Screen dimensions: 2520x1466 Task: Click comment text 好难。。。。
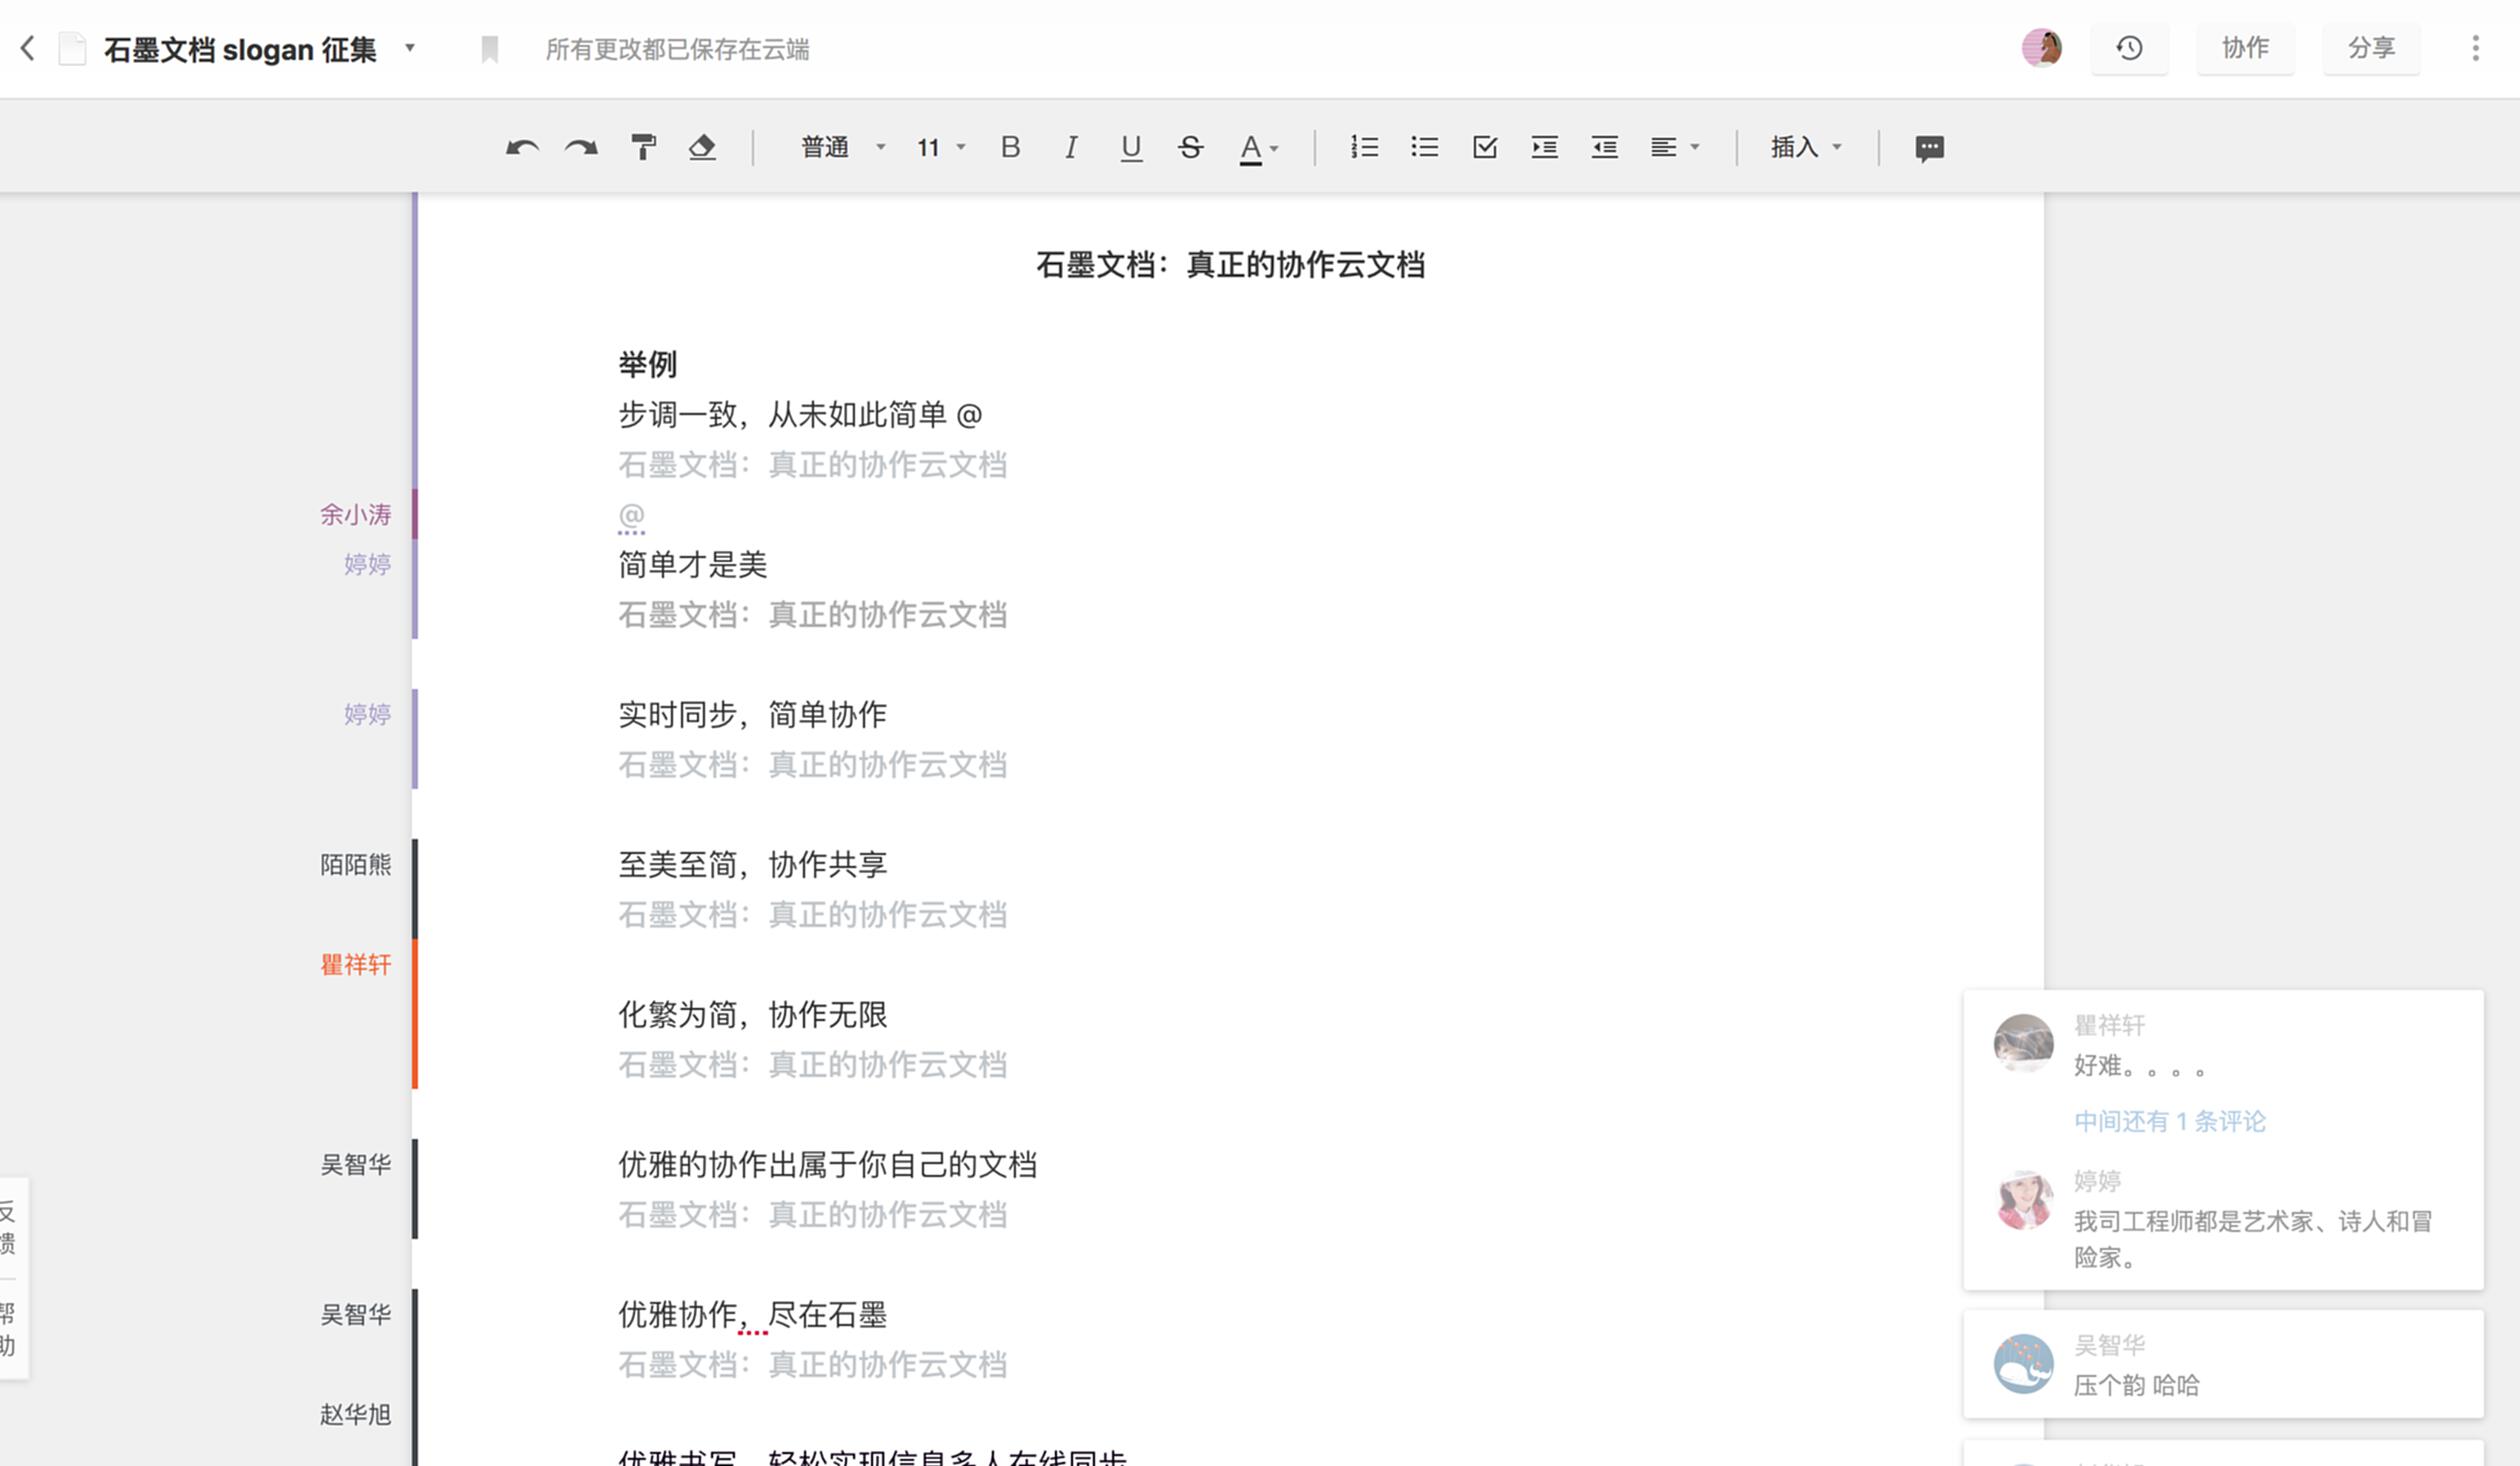pos(2139,1065)
